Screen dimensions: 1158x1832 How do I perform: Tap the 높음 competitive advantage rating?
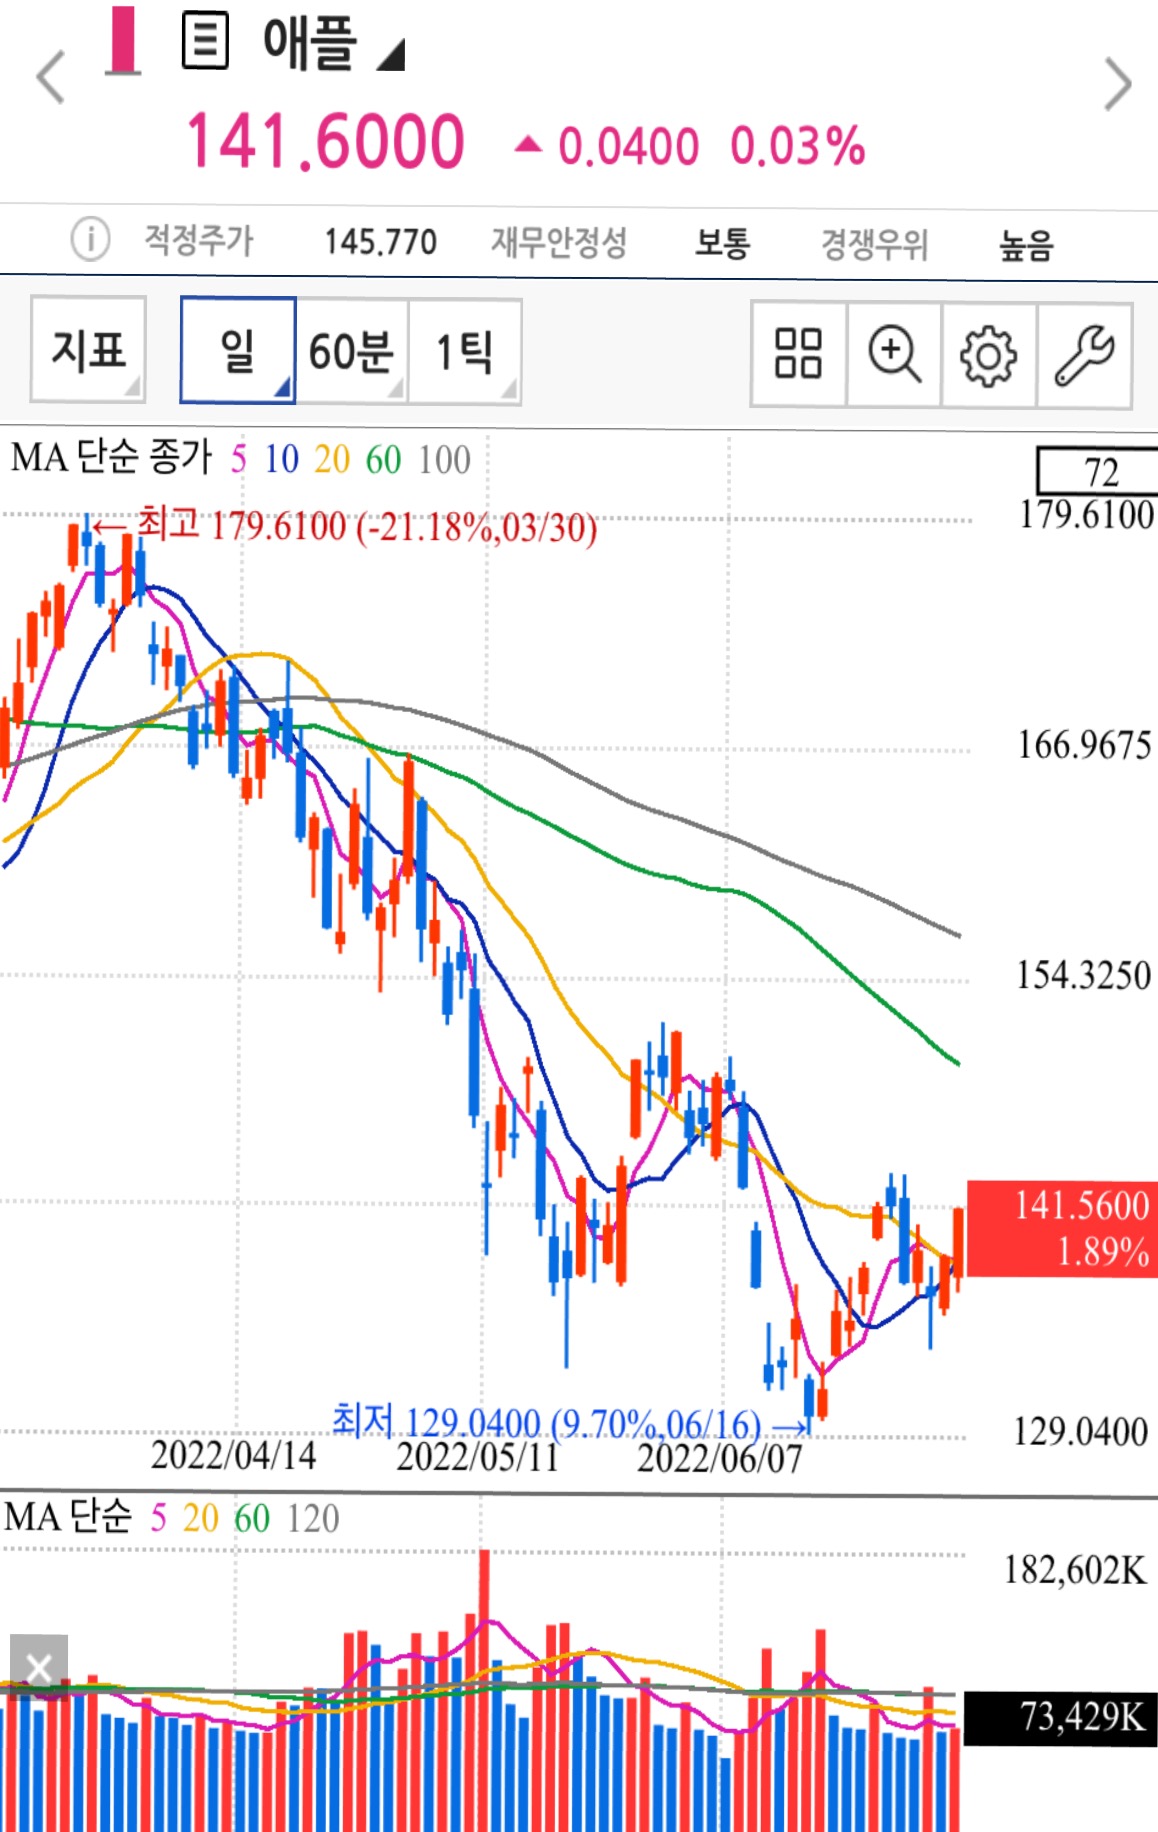tap(1026, 244)
